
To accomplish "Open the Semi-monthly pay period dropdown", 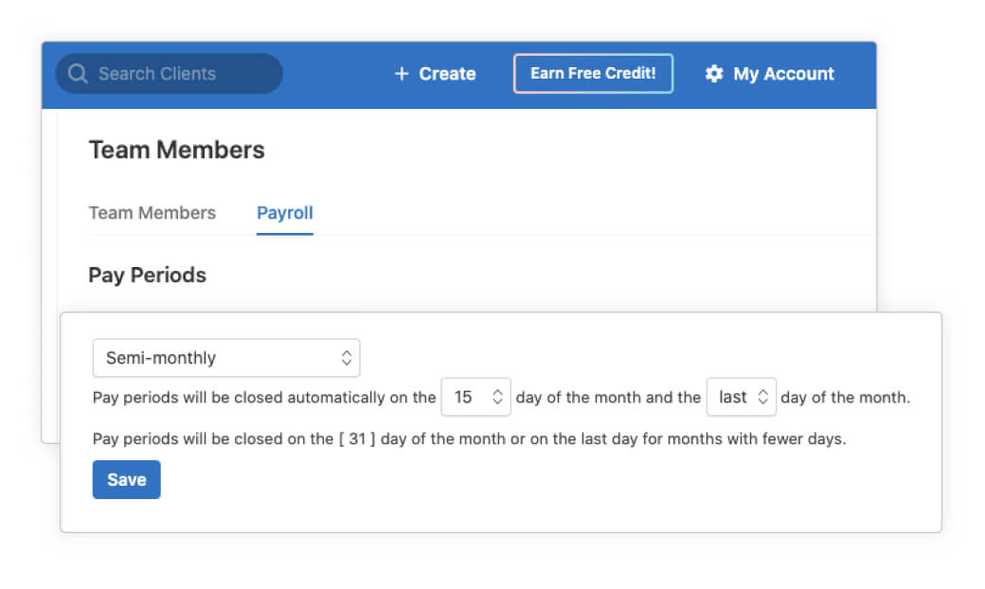I will coord(226,358).
